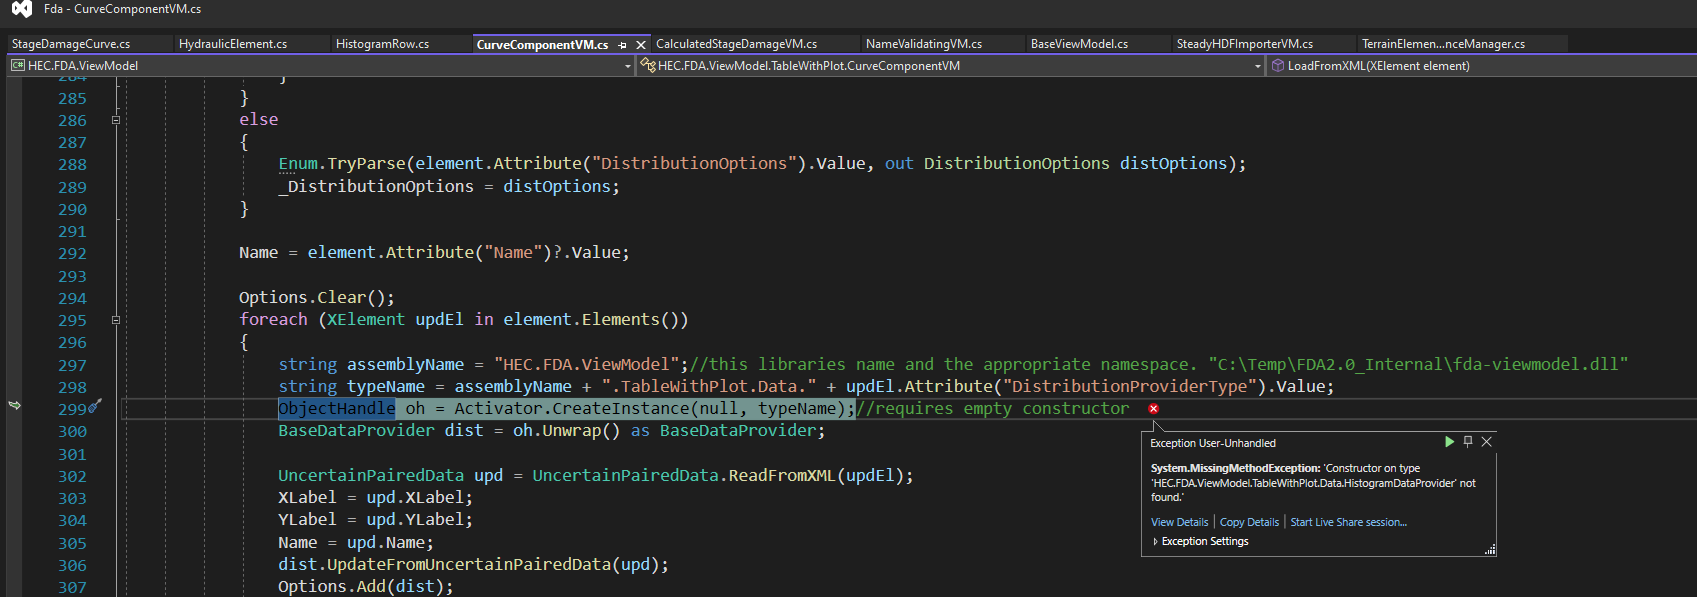Open the CurveComponentVM type dropdown
The width and height of the screenshot is (1697, 597).
(x=1258, y=66)
